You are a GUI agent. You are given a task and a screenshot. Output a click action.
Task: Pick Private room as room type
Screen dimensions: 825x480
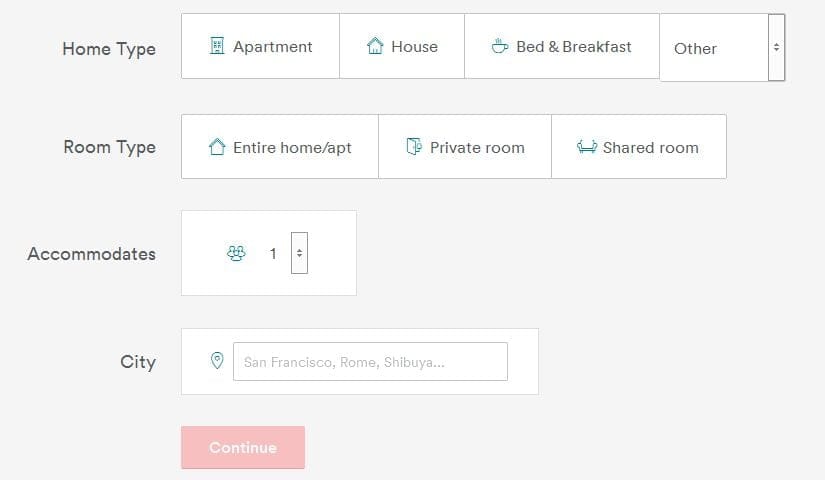click(465, 146)
